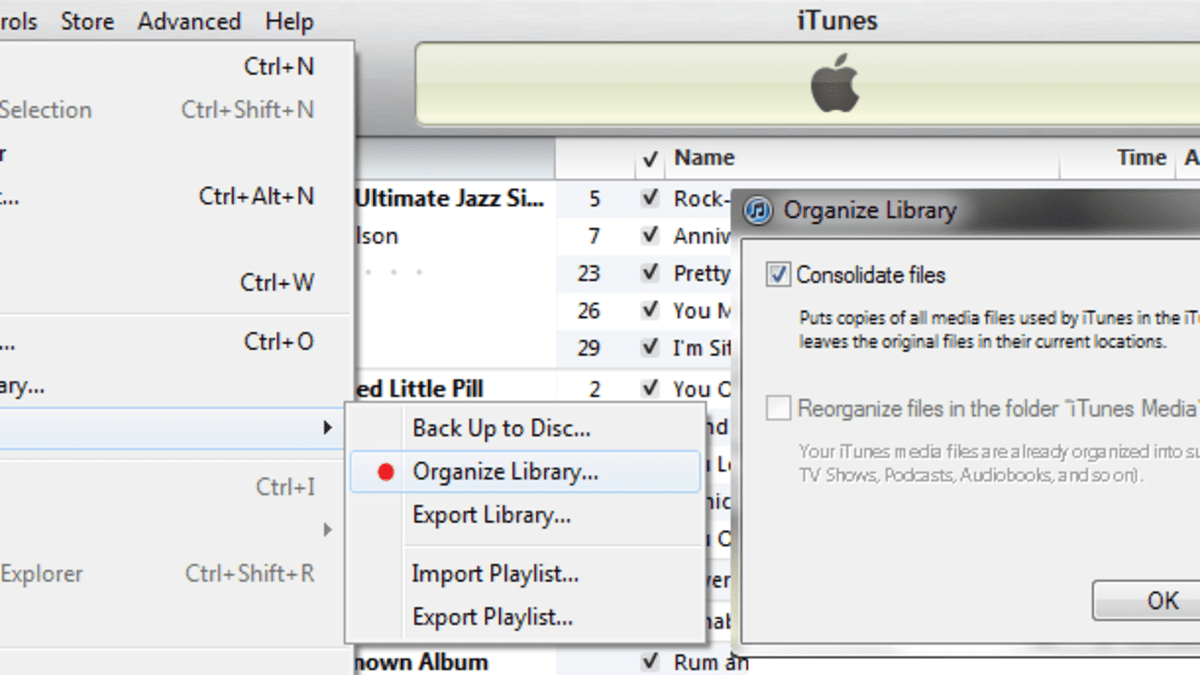Uncheck the checkmark next to track 5
The image size is (1200, 675).
pyautogui.click(x=650, y=198)
